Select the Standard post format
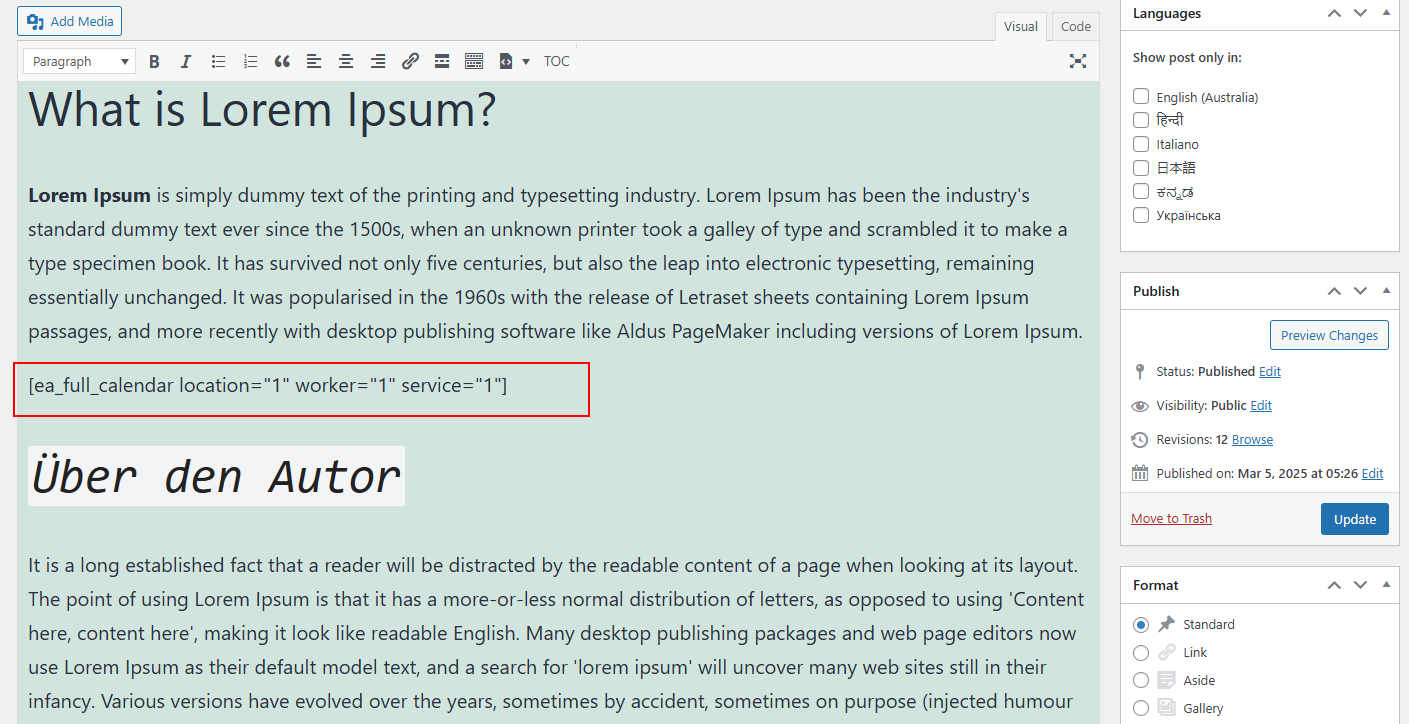 pos(1141,625)
